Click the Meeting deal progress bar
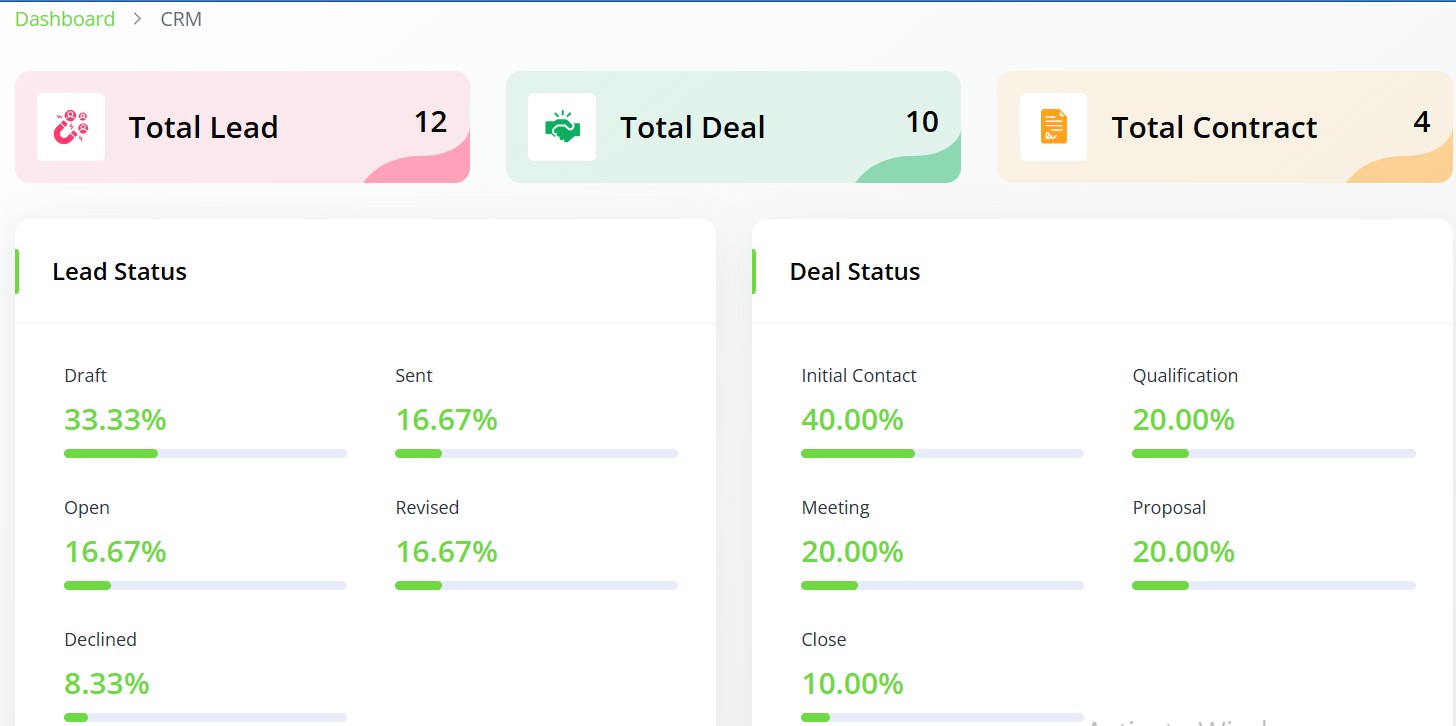The height and width of the screenshot is (726, 1456). pyautogui.click(x=942, y=586)
